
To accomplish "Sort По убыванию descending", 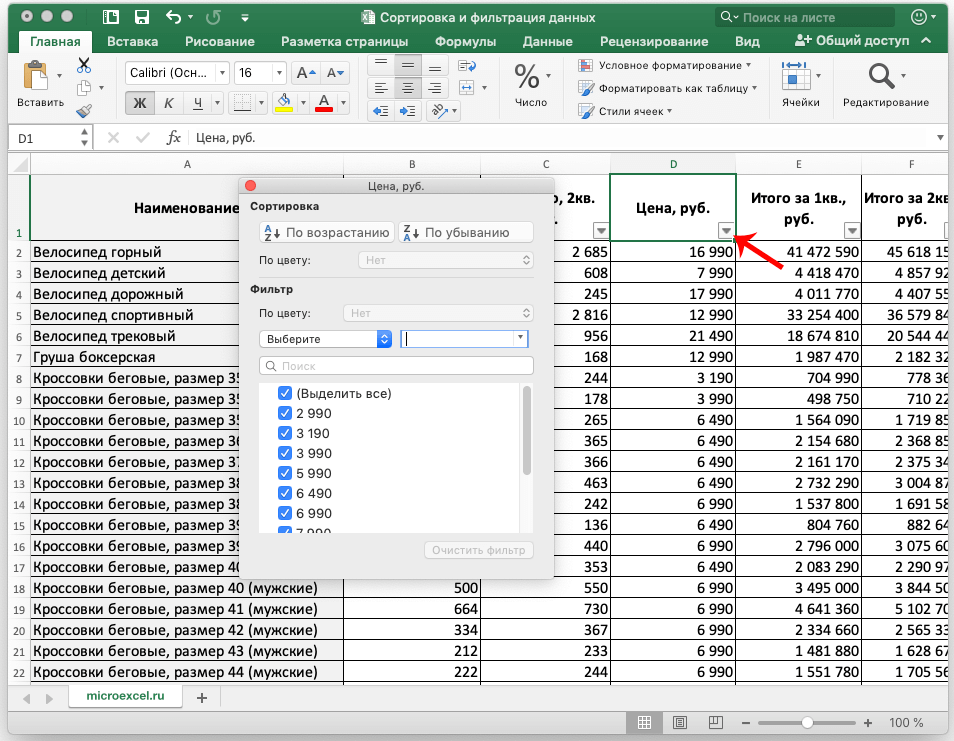I will 465,232.
